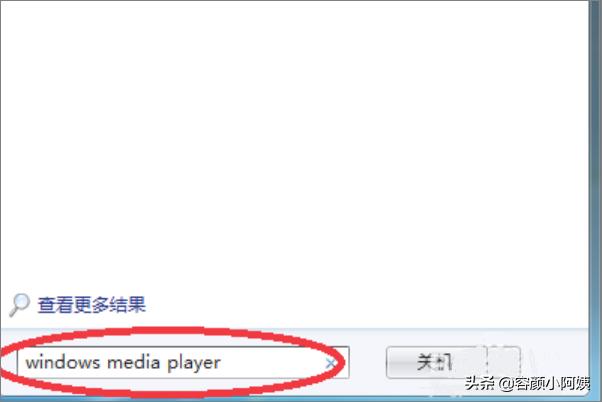Remove the search text using the blue X
602x402 pixels.
(330, 363)
